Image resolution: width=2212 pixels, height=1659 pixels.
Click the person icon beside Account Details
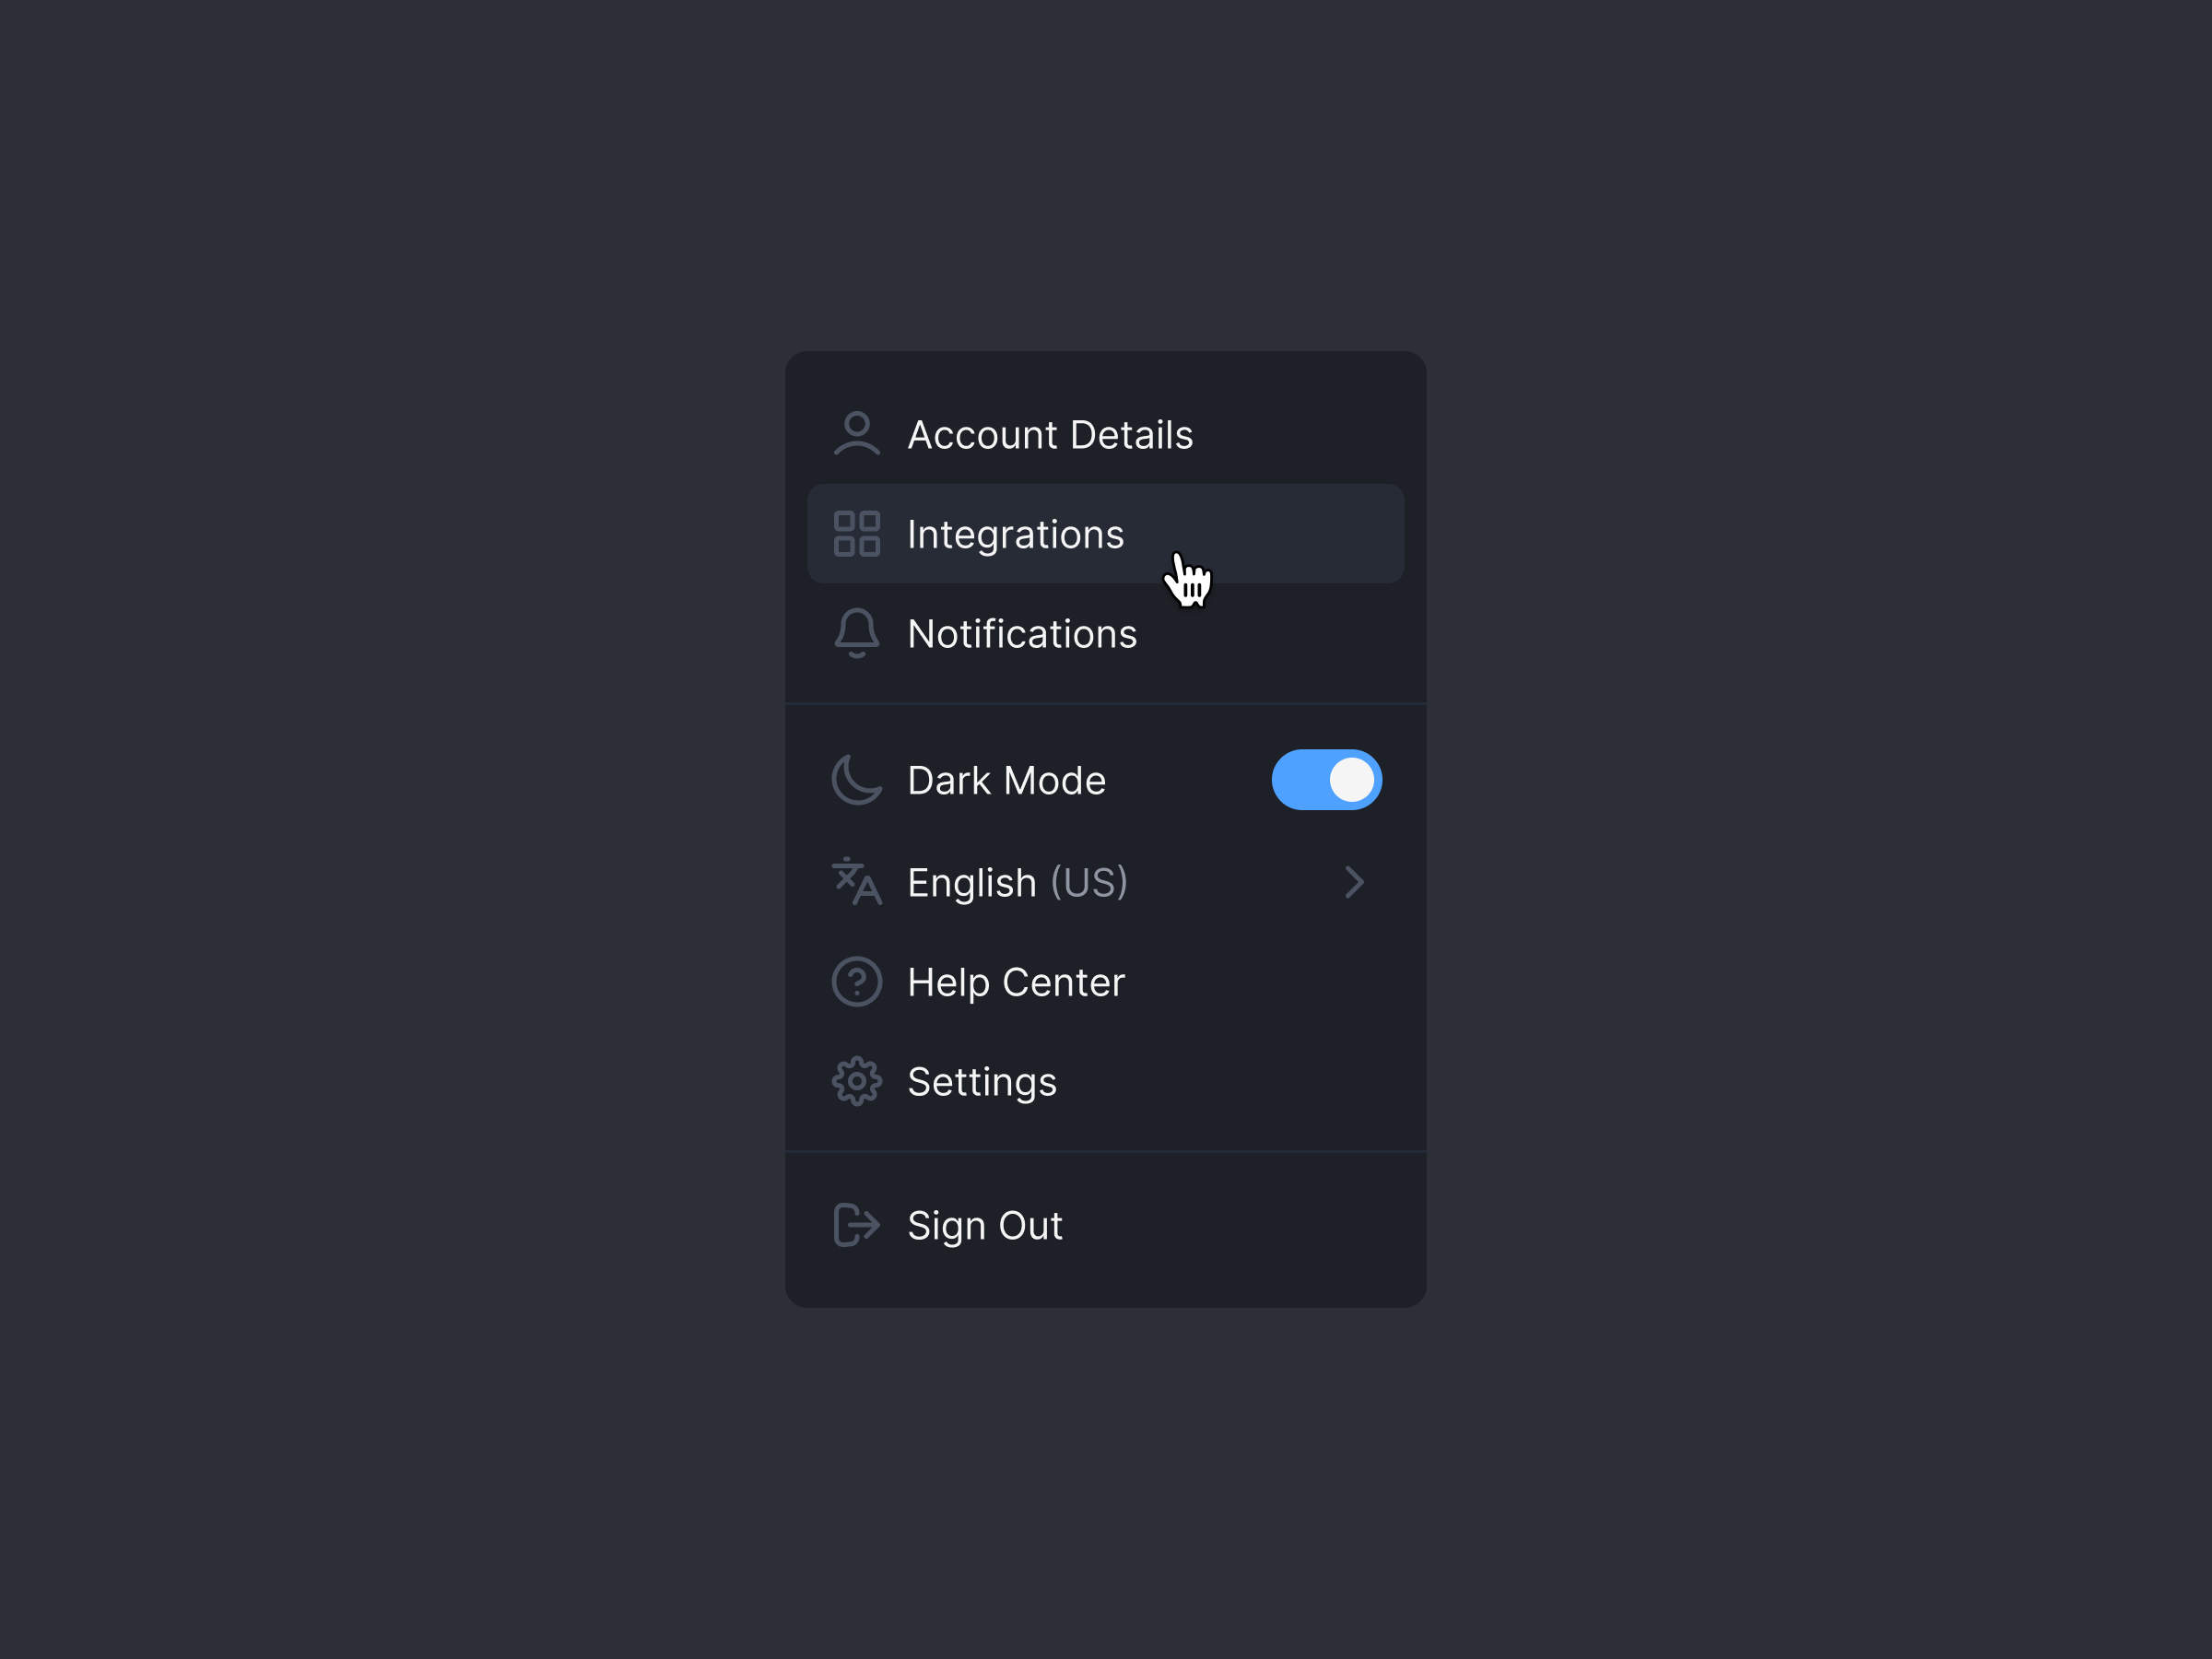pos(856,434)
